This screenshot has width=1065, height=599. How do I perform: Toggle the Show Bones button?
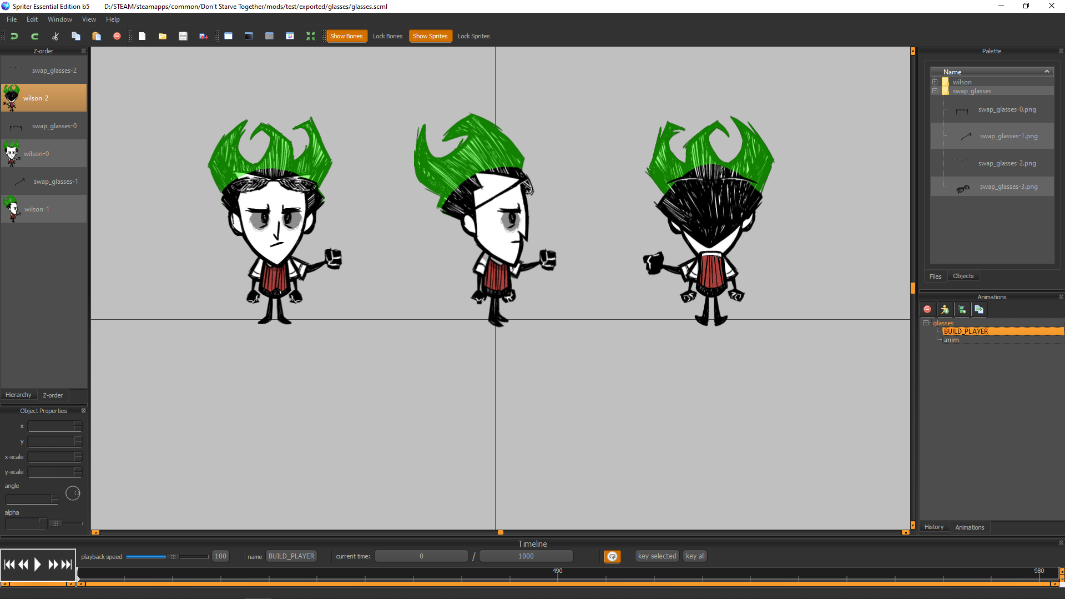[346, 36]
